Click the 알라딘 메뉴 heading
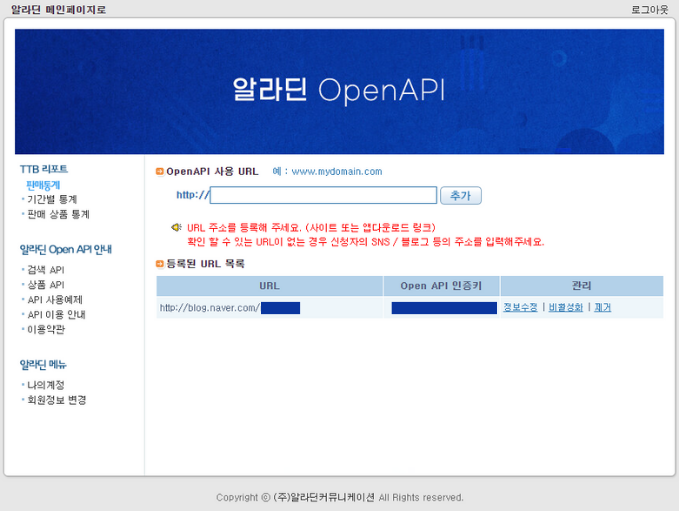 43,365
